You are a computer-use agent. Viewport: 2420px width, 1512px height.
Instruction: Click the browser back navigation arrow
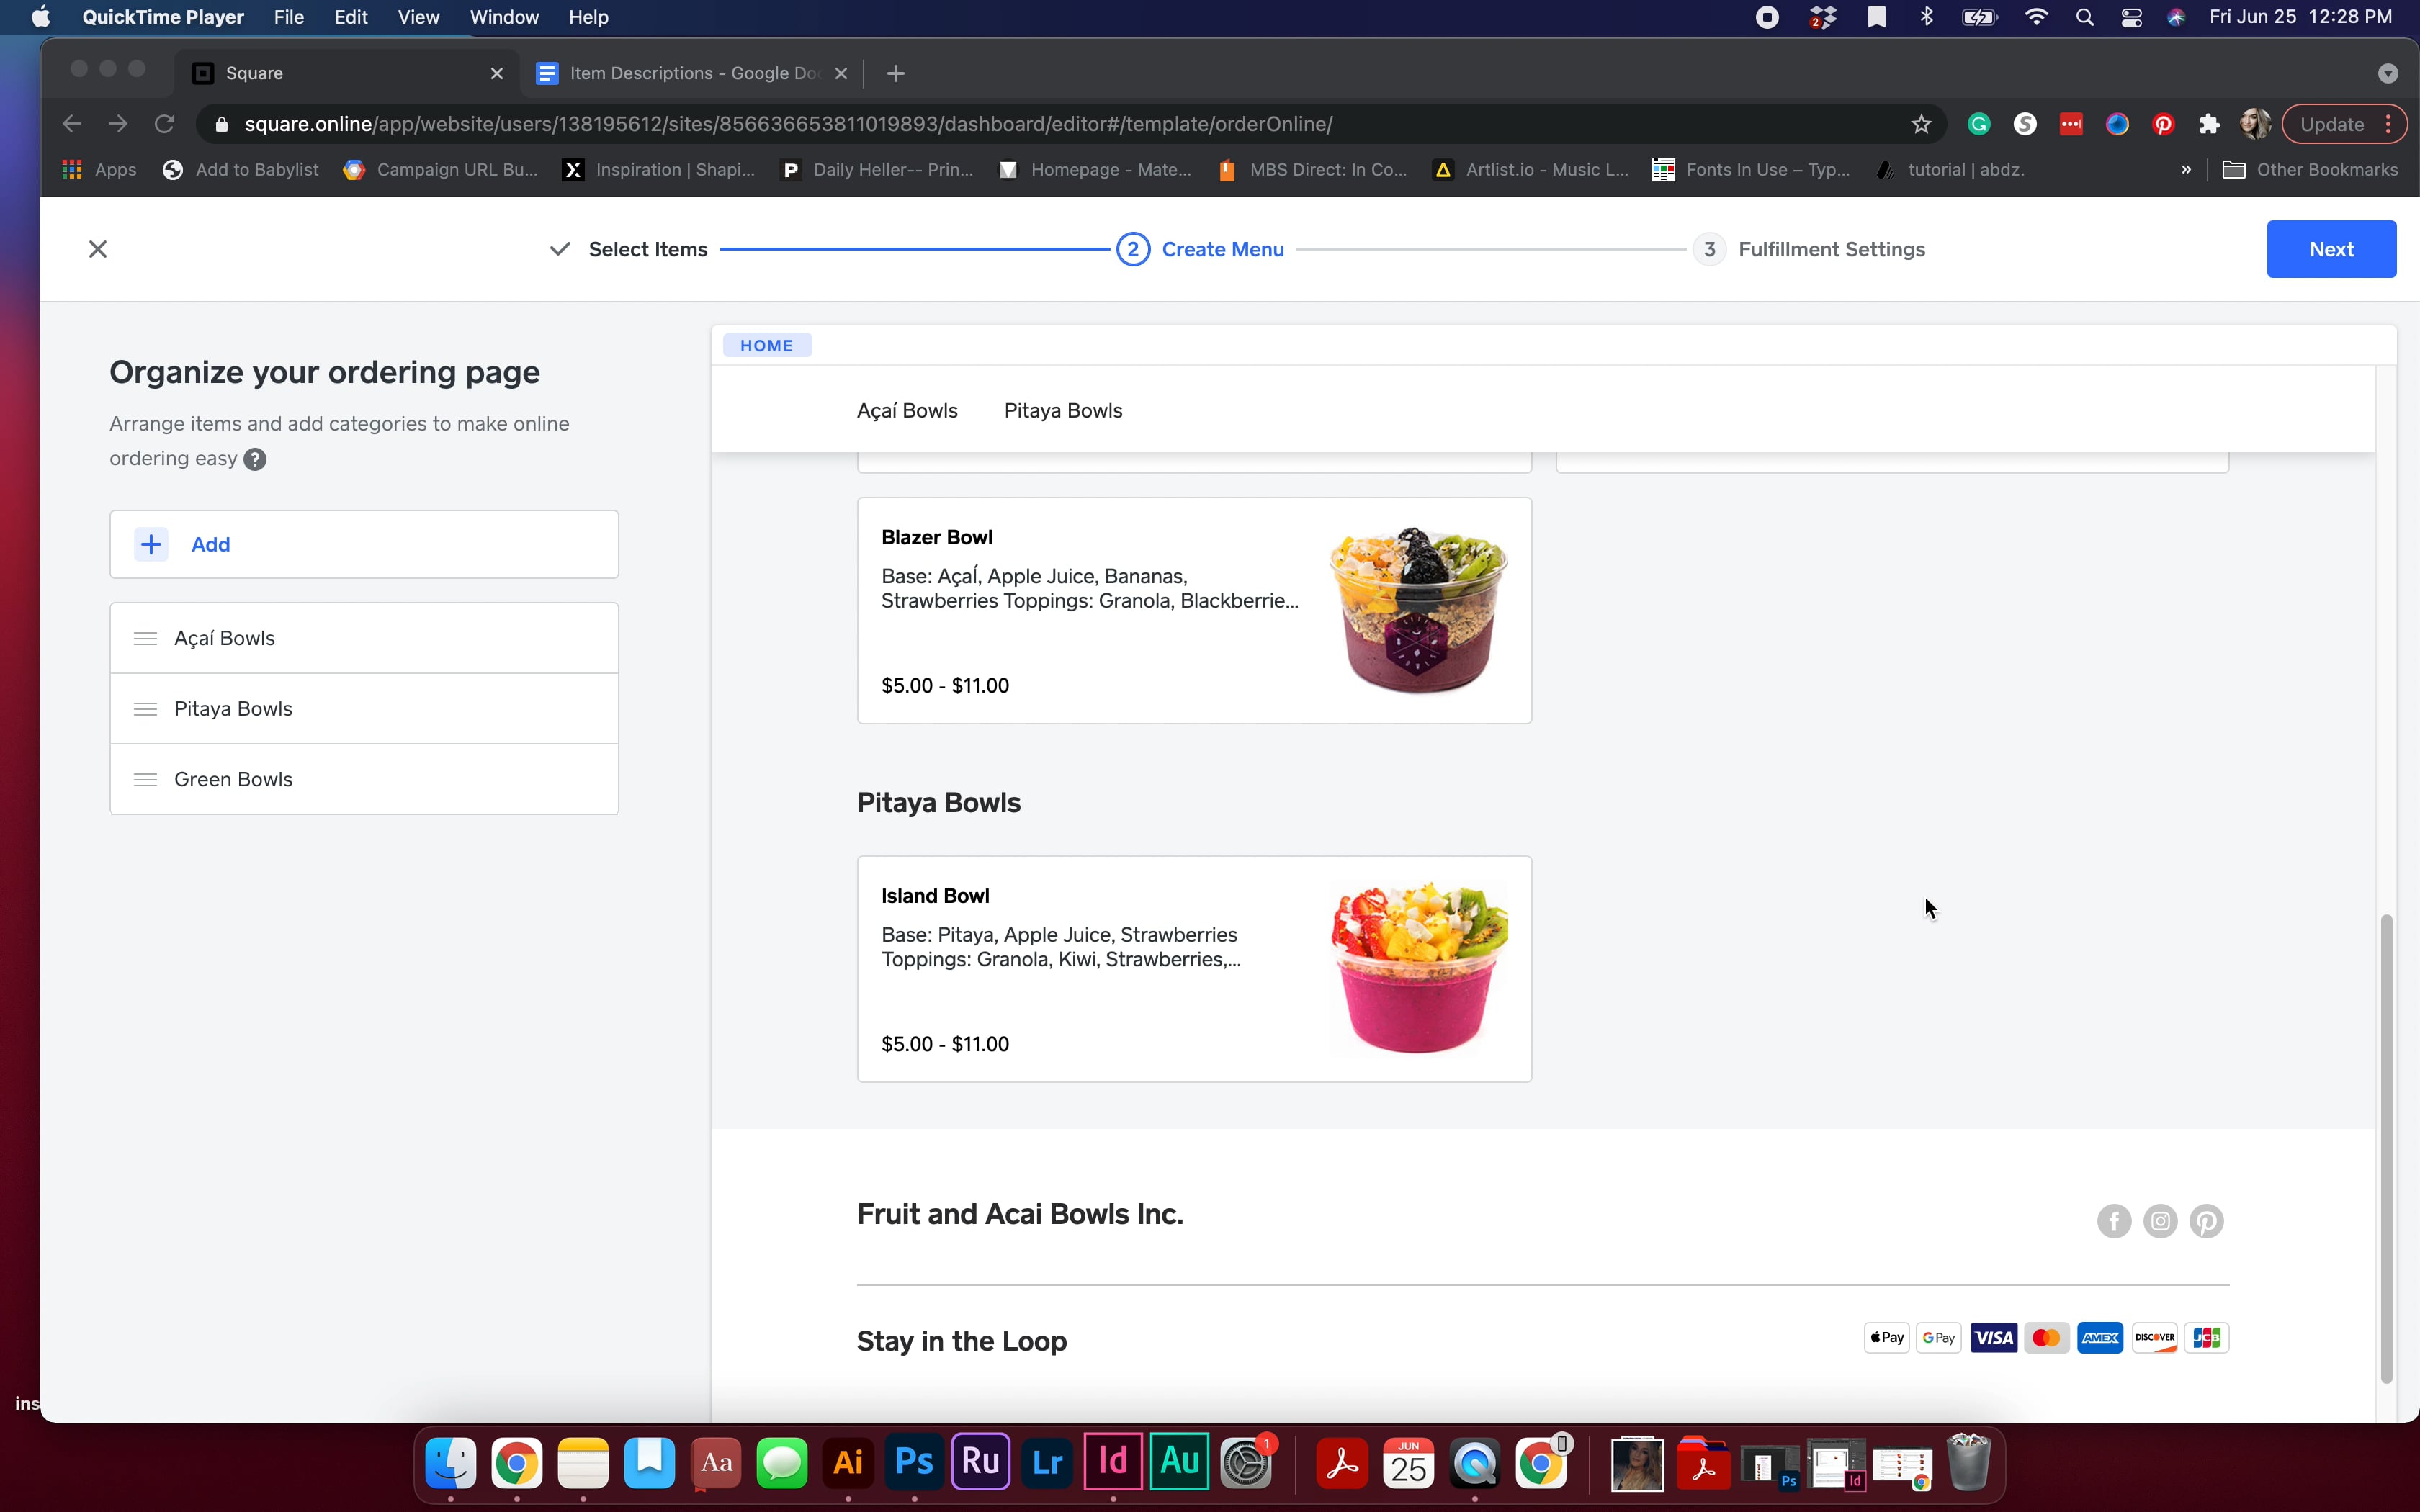(71, 124)
